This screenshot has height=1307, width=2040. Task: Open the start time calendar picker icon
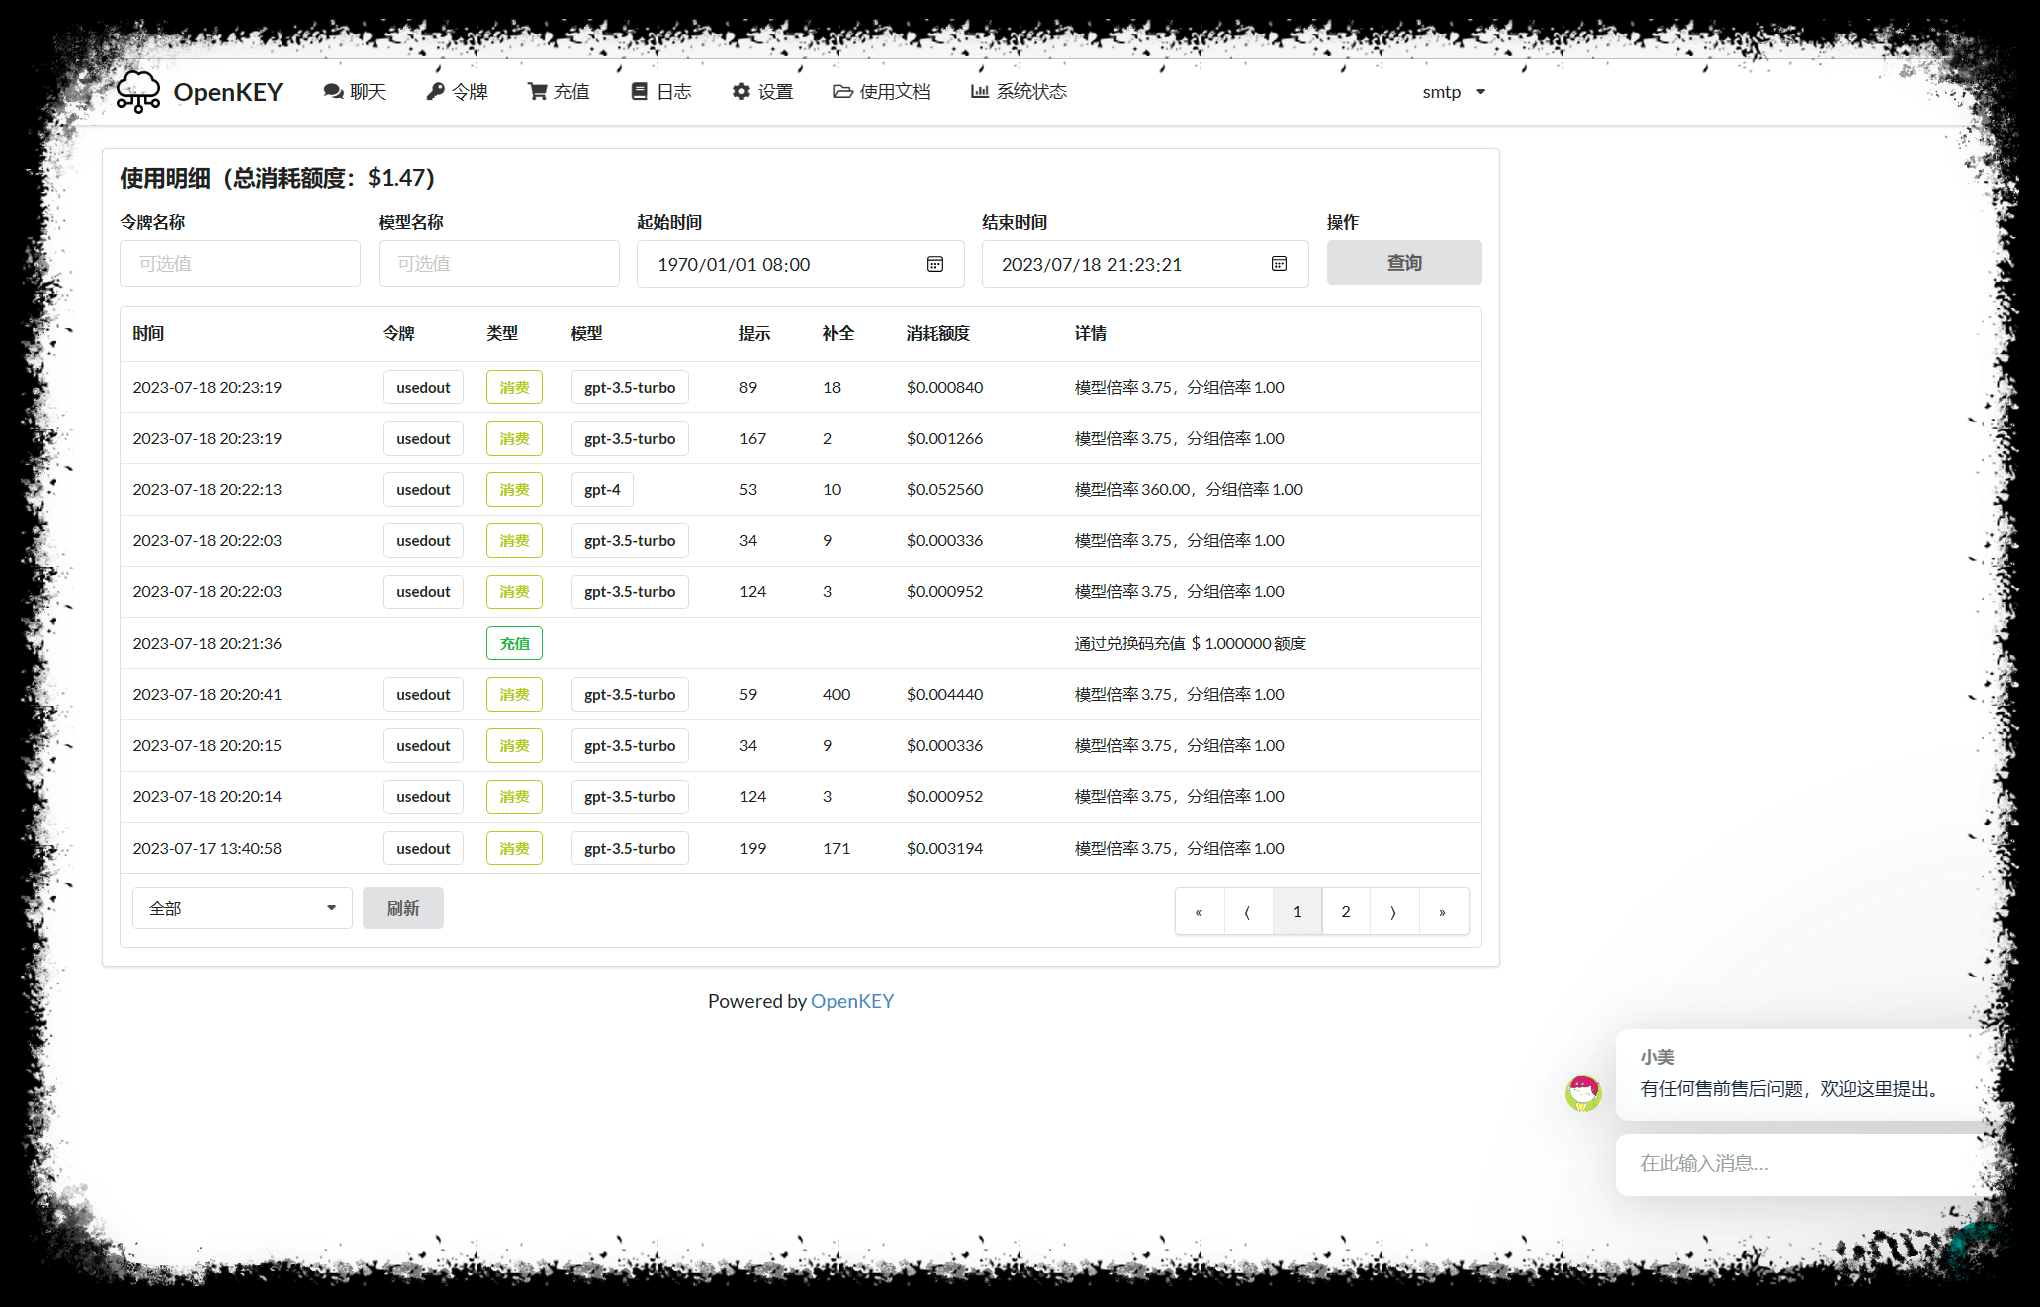935,264
